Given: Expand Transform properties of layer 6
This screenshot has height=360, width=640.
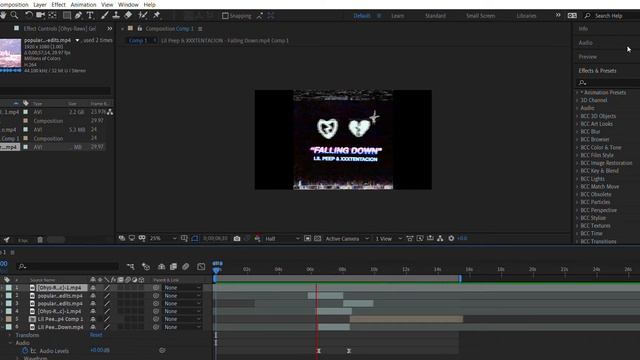Looking at the screenshot, I should coord(10,335).
